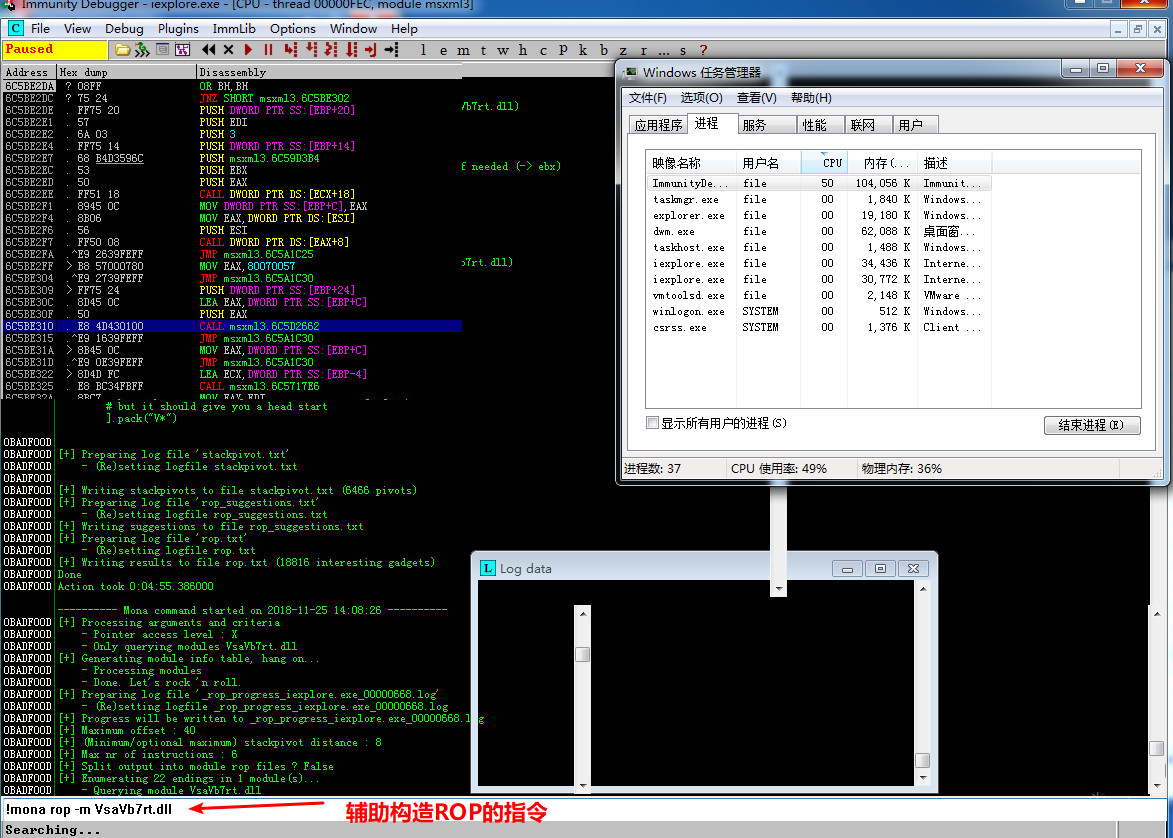
Task: Open the Plugins menu
Action: coord(178,28)
